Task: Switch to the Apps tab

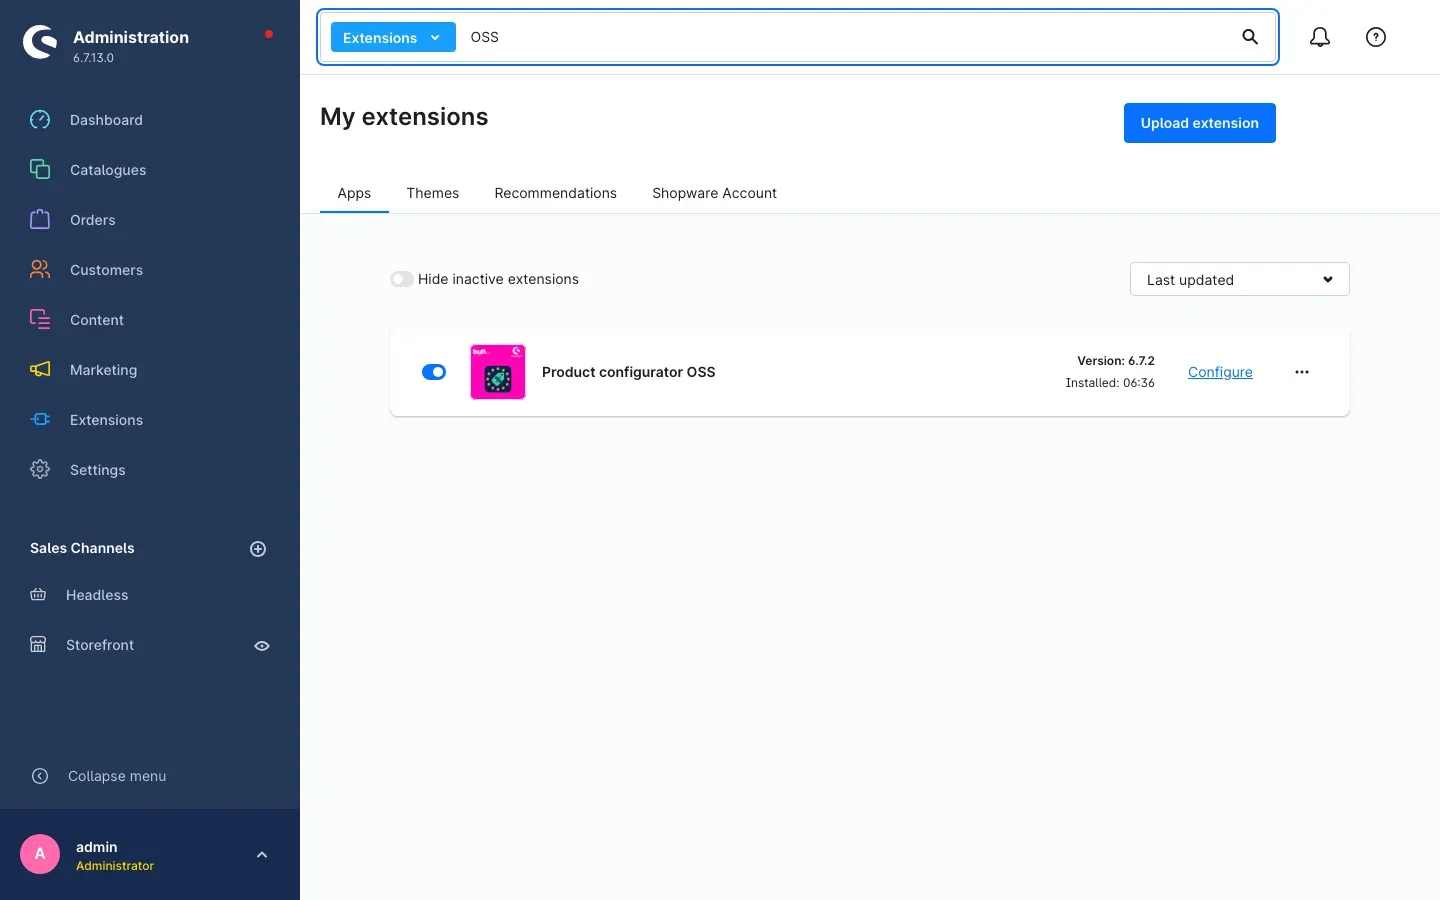Action: (x=354, y=193)
